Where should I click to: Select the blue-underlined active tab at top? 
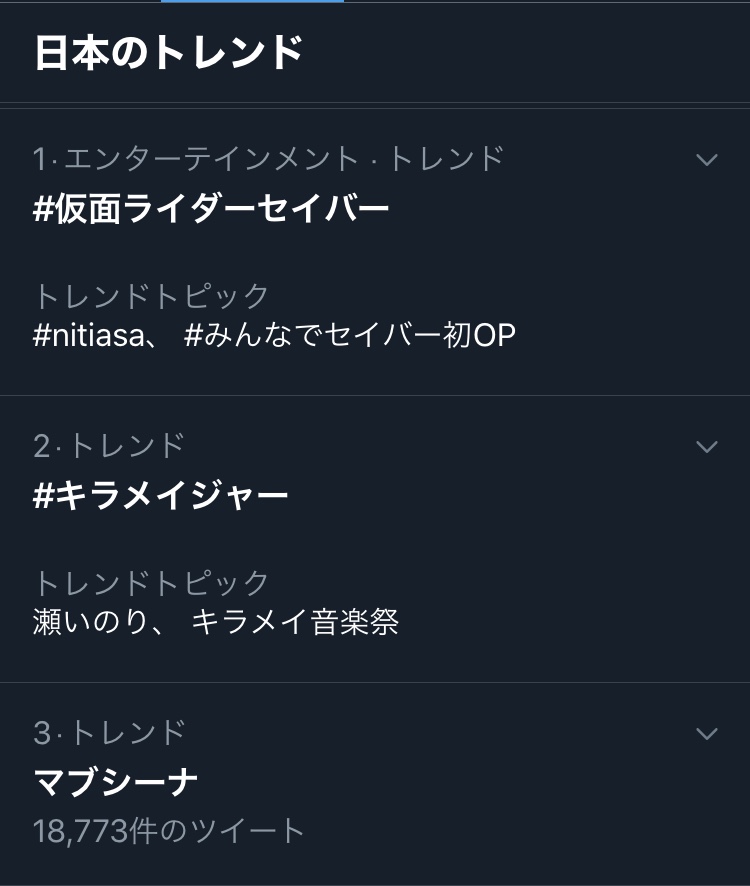click(252, 2)
